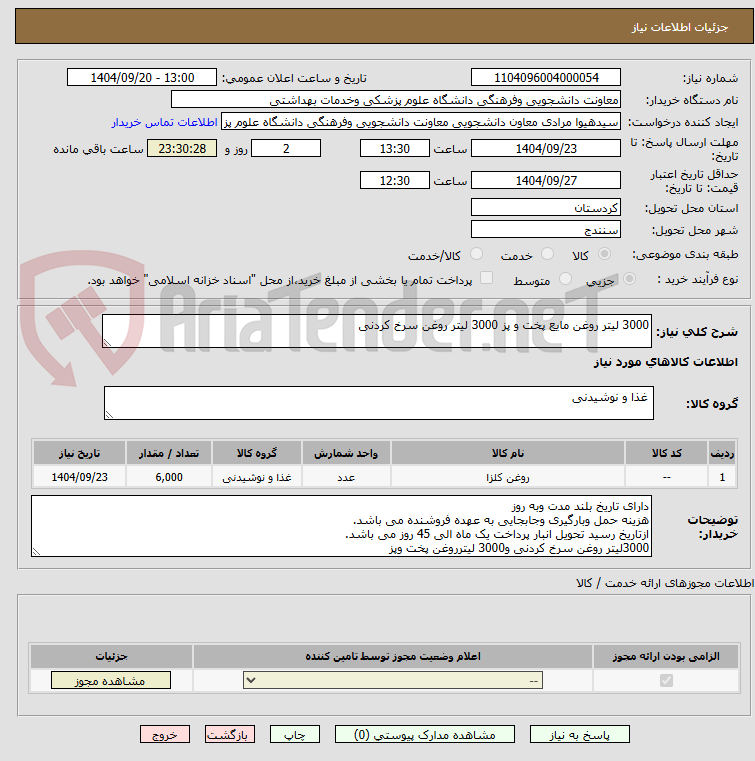Click the شرح کلی نیاز text area
755x761 pixels.
377,331
